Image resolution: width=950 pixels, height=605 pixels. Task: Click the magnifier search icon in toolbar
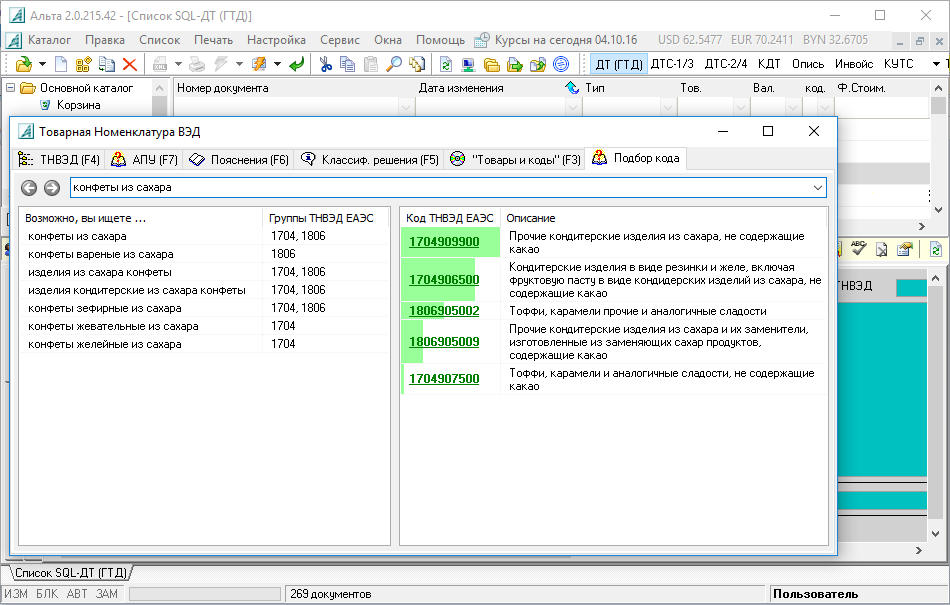click(x=394, y=64)
